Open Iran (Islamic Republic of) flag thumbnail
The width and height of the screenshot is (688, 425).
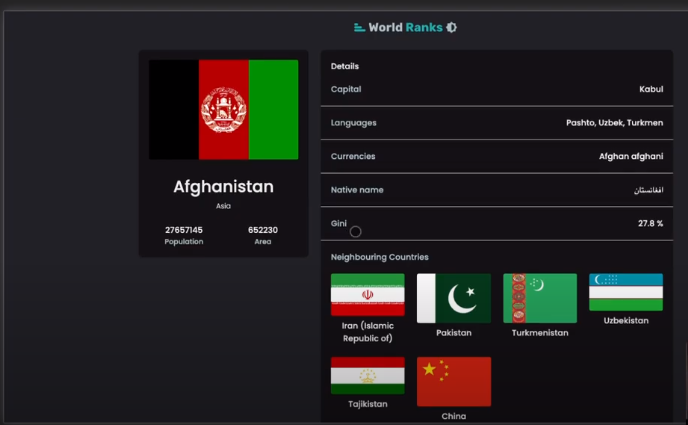pos(368,295)
